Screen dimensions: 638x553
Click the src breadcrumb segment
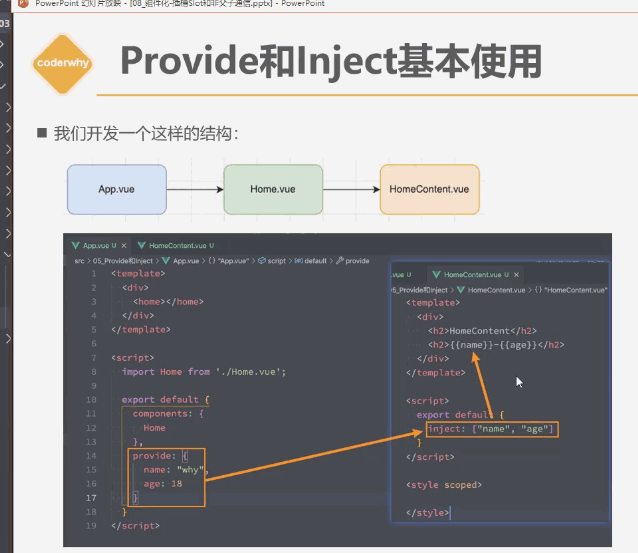(79, 260)
